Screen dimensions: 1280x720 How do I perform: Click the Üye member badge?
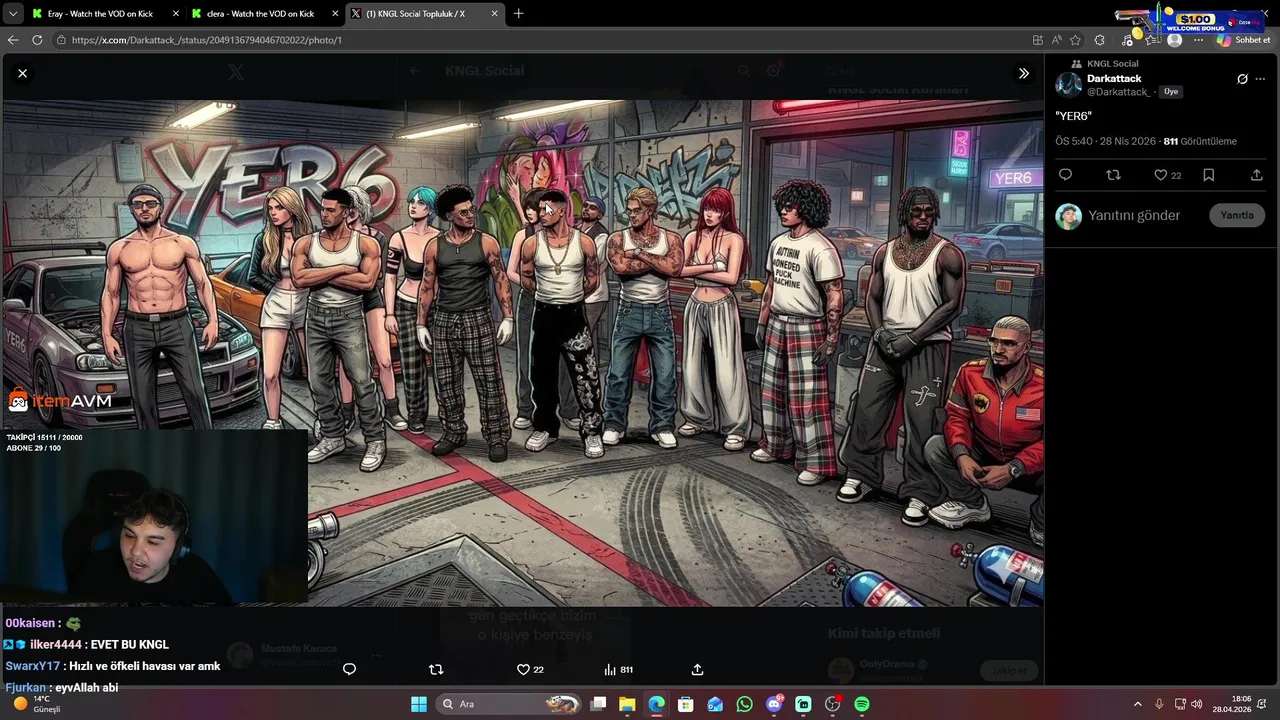1170,91
